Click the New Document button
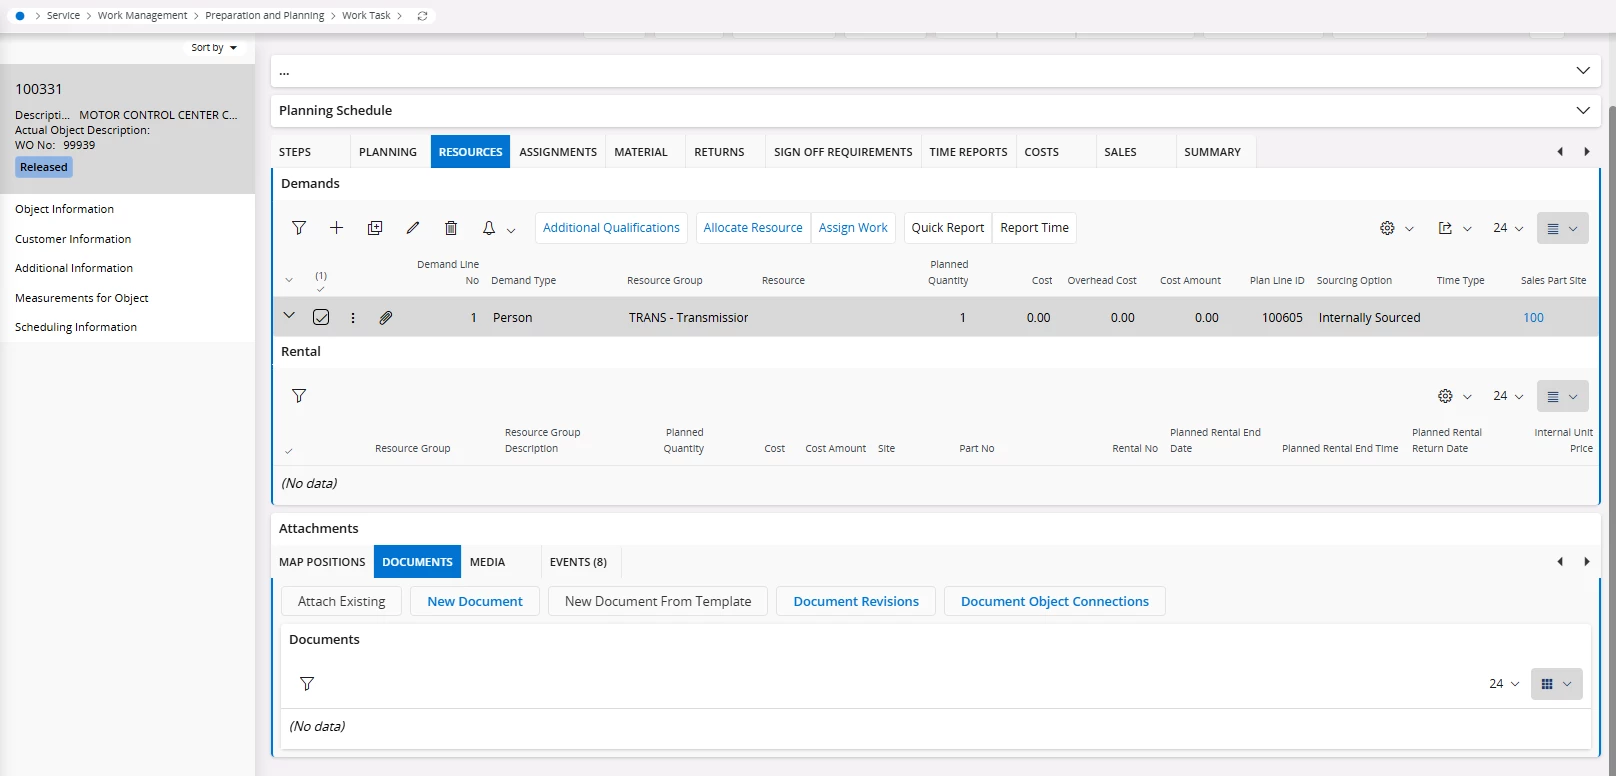The image size is (1616, 776). pos(475,601)
